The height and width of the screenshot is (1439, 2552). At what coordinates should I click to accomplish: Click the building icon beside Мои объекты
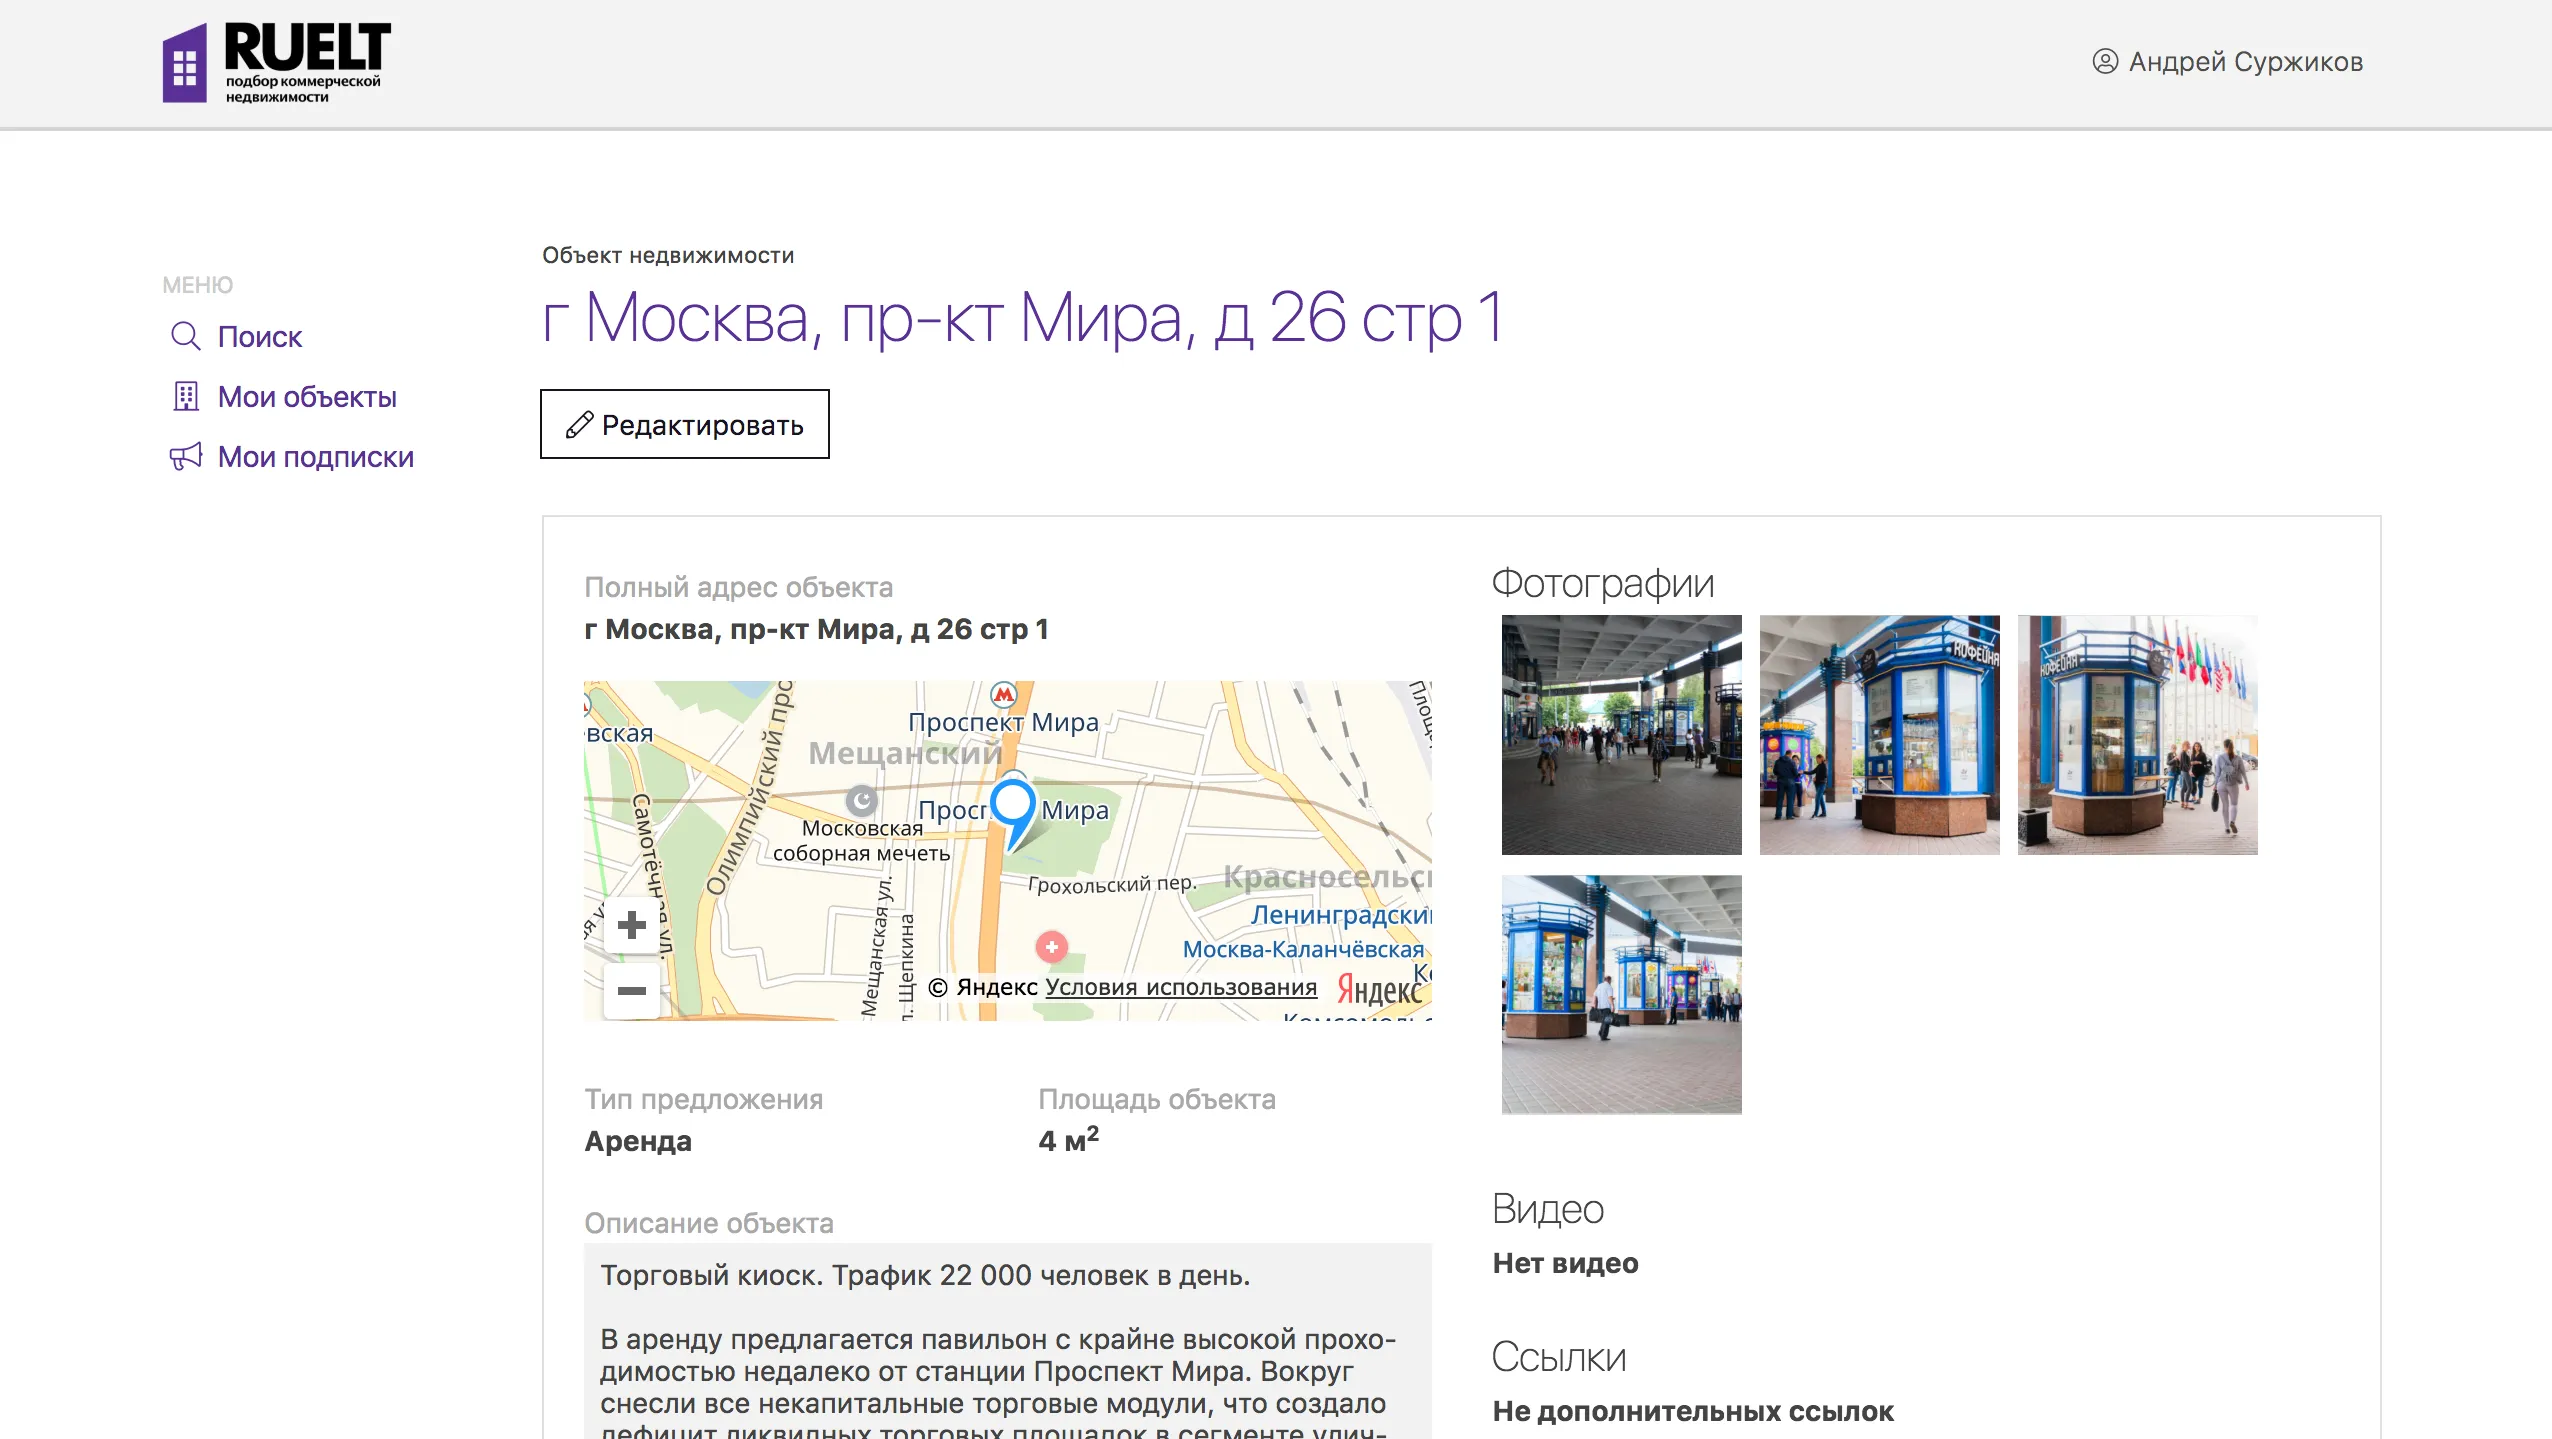click(185, 397)
